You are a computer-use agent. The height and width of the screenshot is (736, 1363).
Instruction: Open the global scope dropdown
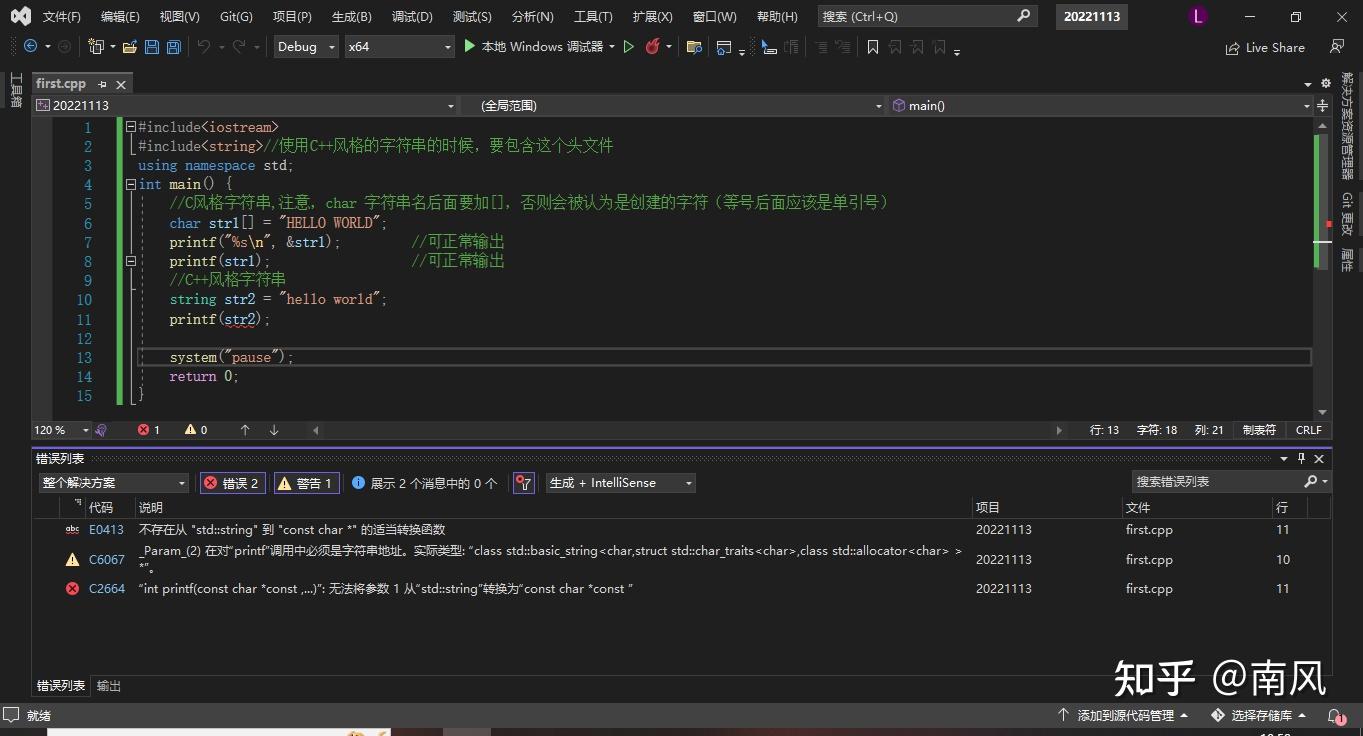click(672, 105)
